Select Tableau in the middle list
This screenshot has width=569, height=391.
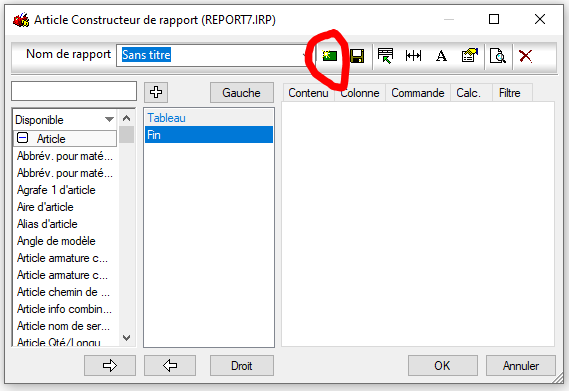click(x=209, y=118)
